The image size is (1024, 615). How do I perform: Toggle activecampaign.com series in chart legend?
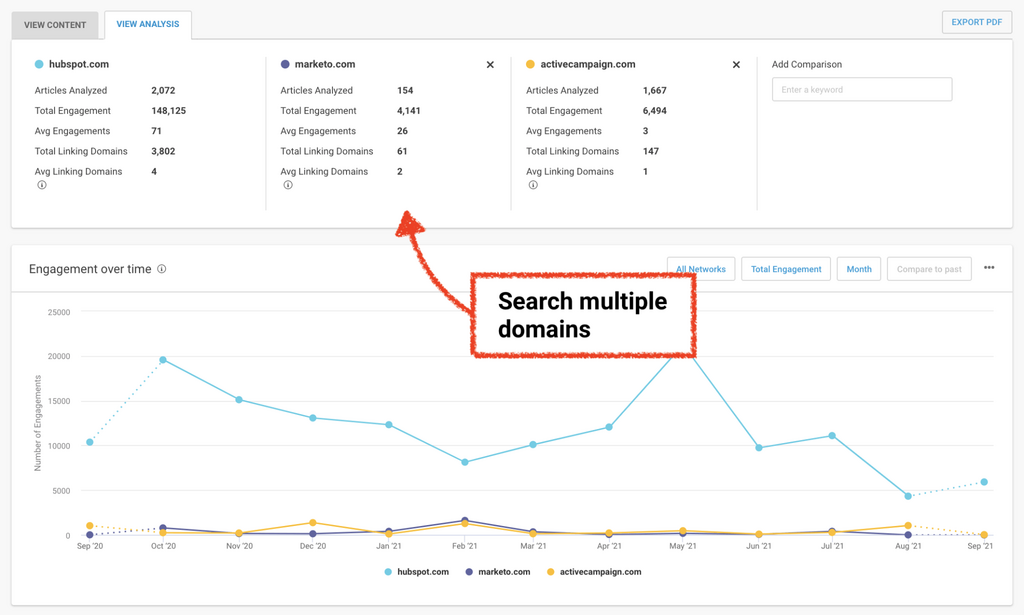594,572
